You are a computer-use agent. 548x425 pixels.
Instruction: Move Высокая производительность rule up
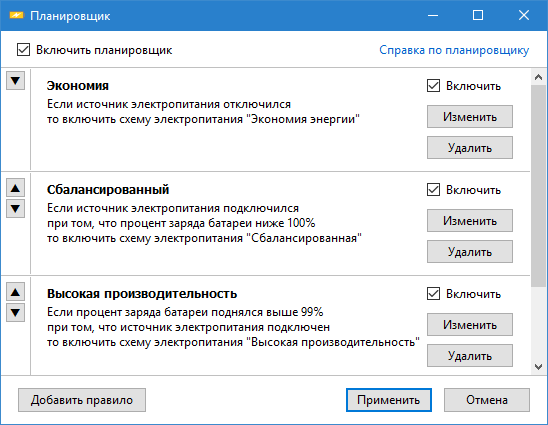click(15, 291)
